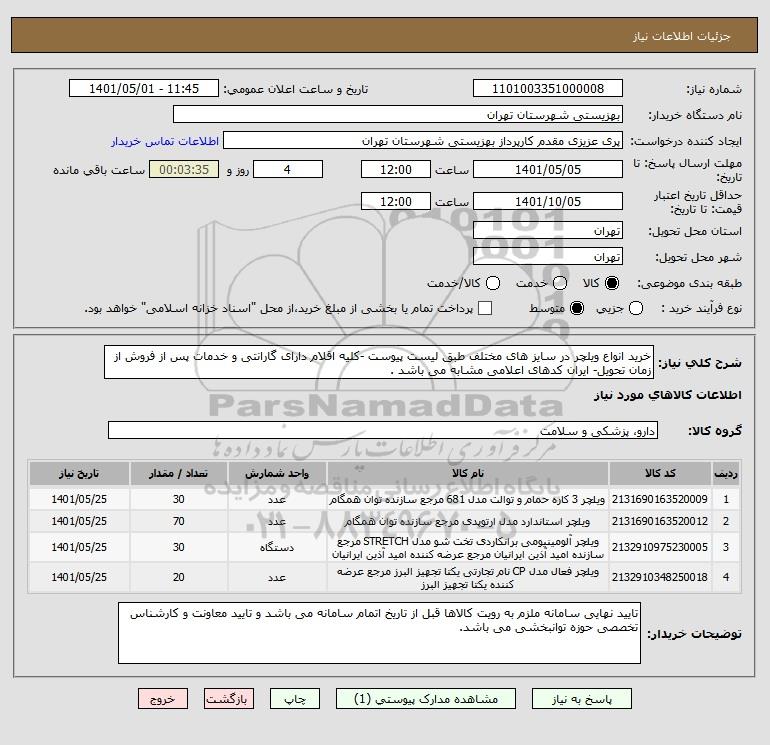Click product name ویلچر فعال مدل CP
770x745 pixels.
coord(468,578)
